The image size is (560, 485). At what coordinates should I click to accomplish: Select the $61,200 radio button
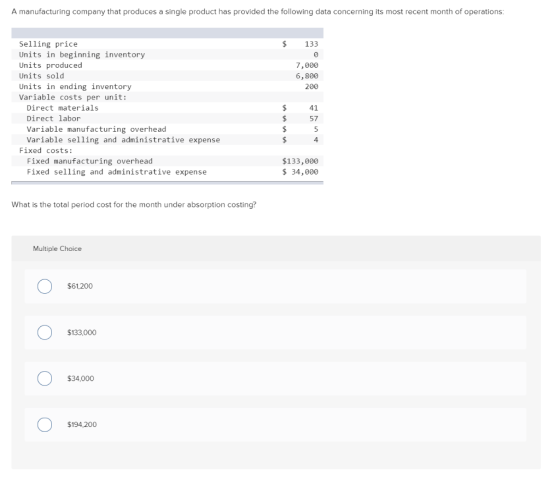(44, 286)
